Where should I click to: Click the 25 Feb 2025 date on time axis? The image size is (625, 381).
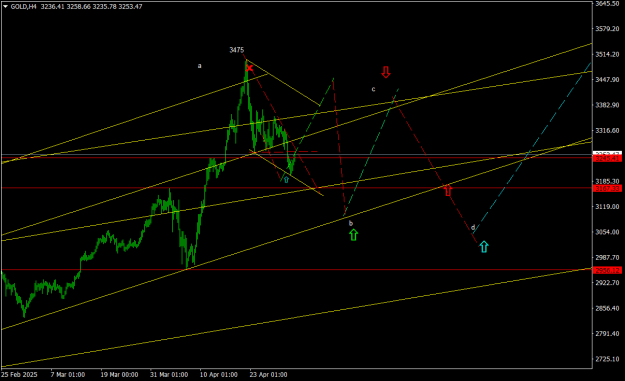pyautogui.click(x=19, y=375)
